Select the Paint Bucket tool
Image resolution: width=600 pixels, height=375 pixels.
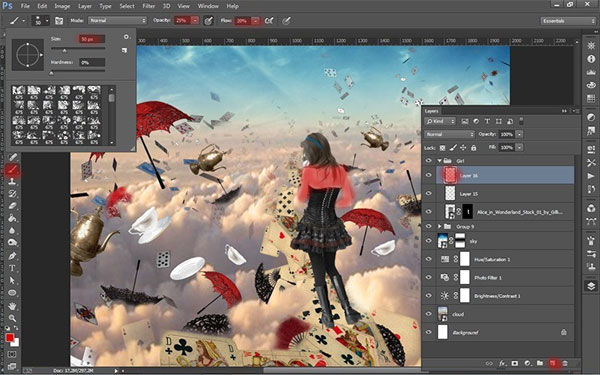pos(12,218)
